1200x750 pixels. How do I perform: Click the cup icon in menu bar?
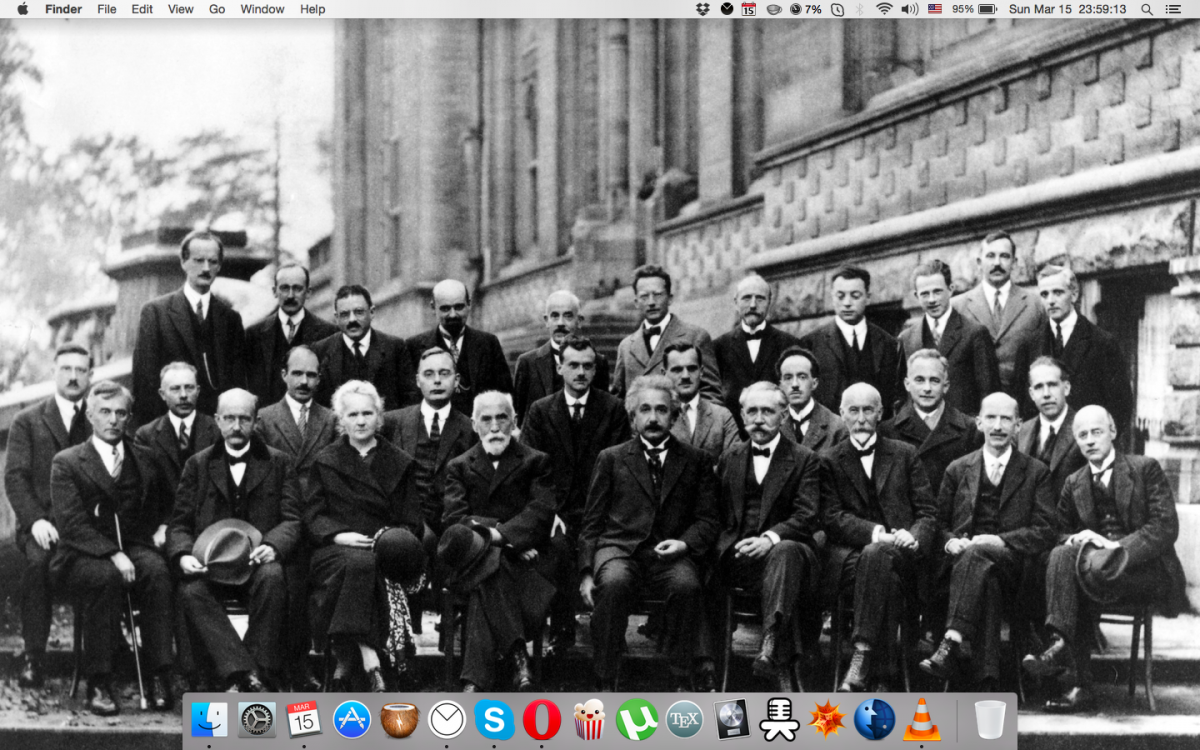pyautogui.click(x=774, y=9)
